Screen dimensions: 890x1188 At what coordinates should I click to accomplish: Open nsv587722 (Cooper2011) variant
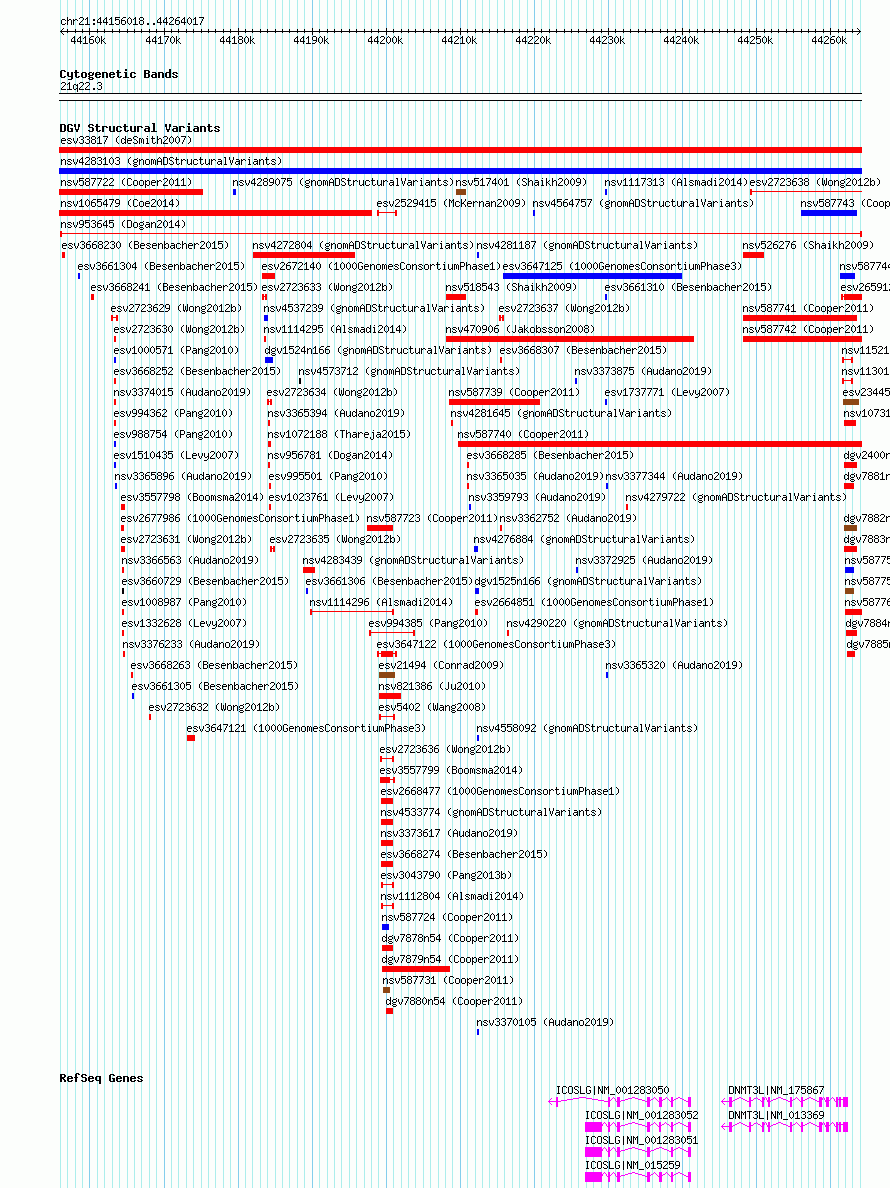point(126,183)
